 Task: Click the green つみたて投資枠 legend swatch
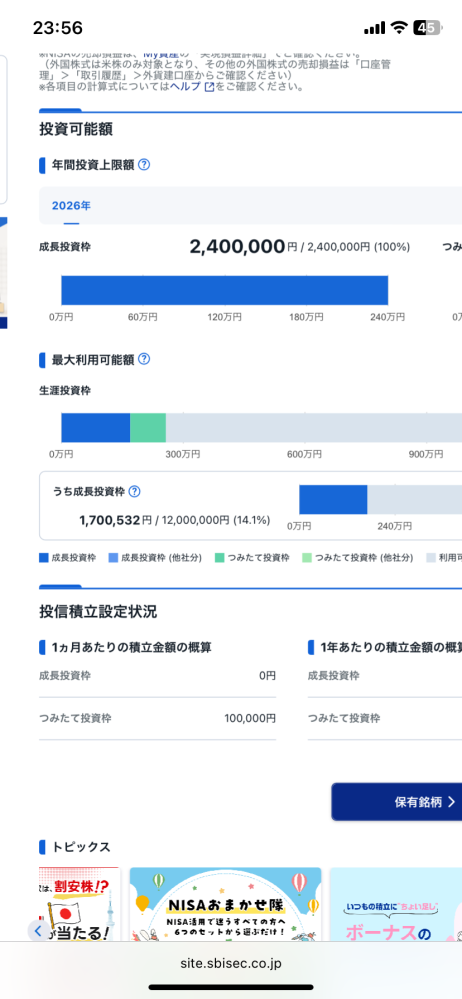[x=220, y=557]
